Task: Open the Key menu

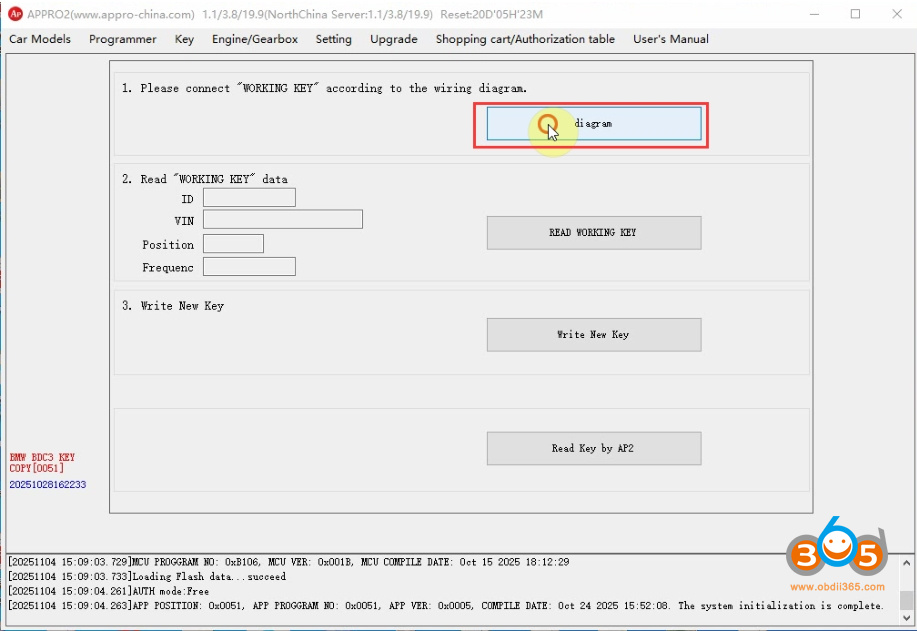Action: coord(186,39)
